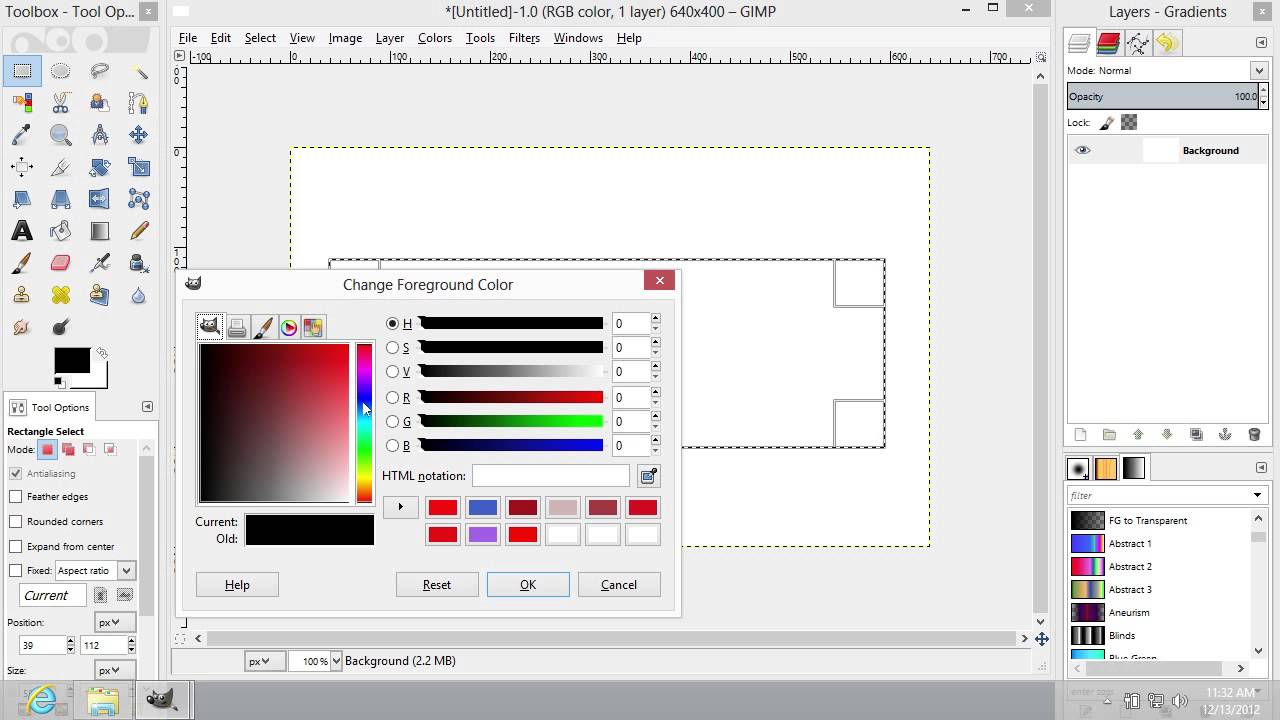Confirm the color with OK button
Viewport: 1280px width, 720px height.
(528, 585)
